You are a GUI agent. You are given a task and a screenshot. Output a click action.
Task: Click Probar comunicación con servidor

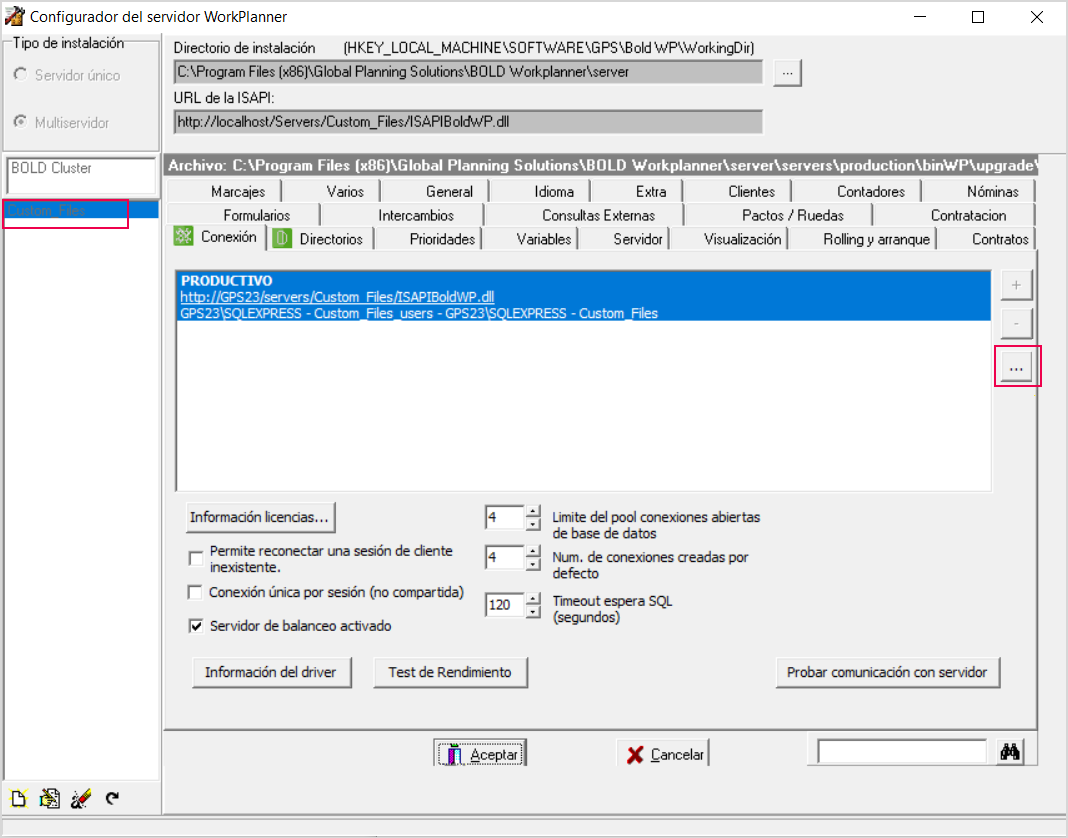[x=887, y=672]
